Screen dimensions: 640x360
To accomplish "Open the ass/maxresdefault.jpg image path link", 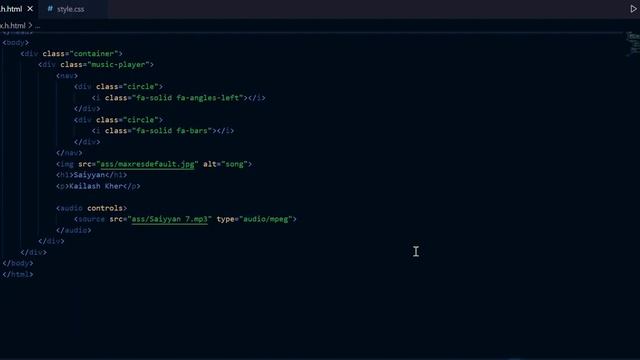I will pyautogui.click(x=147, y=164).
